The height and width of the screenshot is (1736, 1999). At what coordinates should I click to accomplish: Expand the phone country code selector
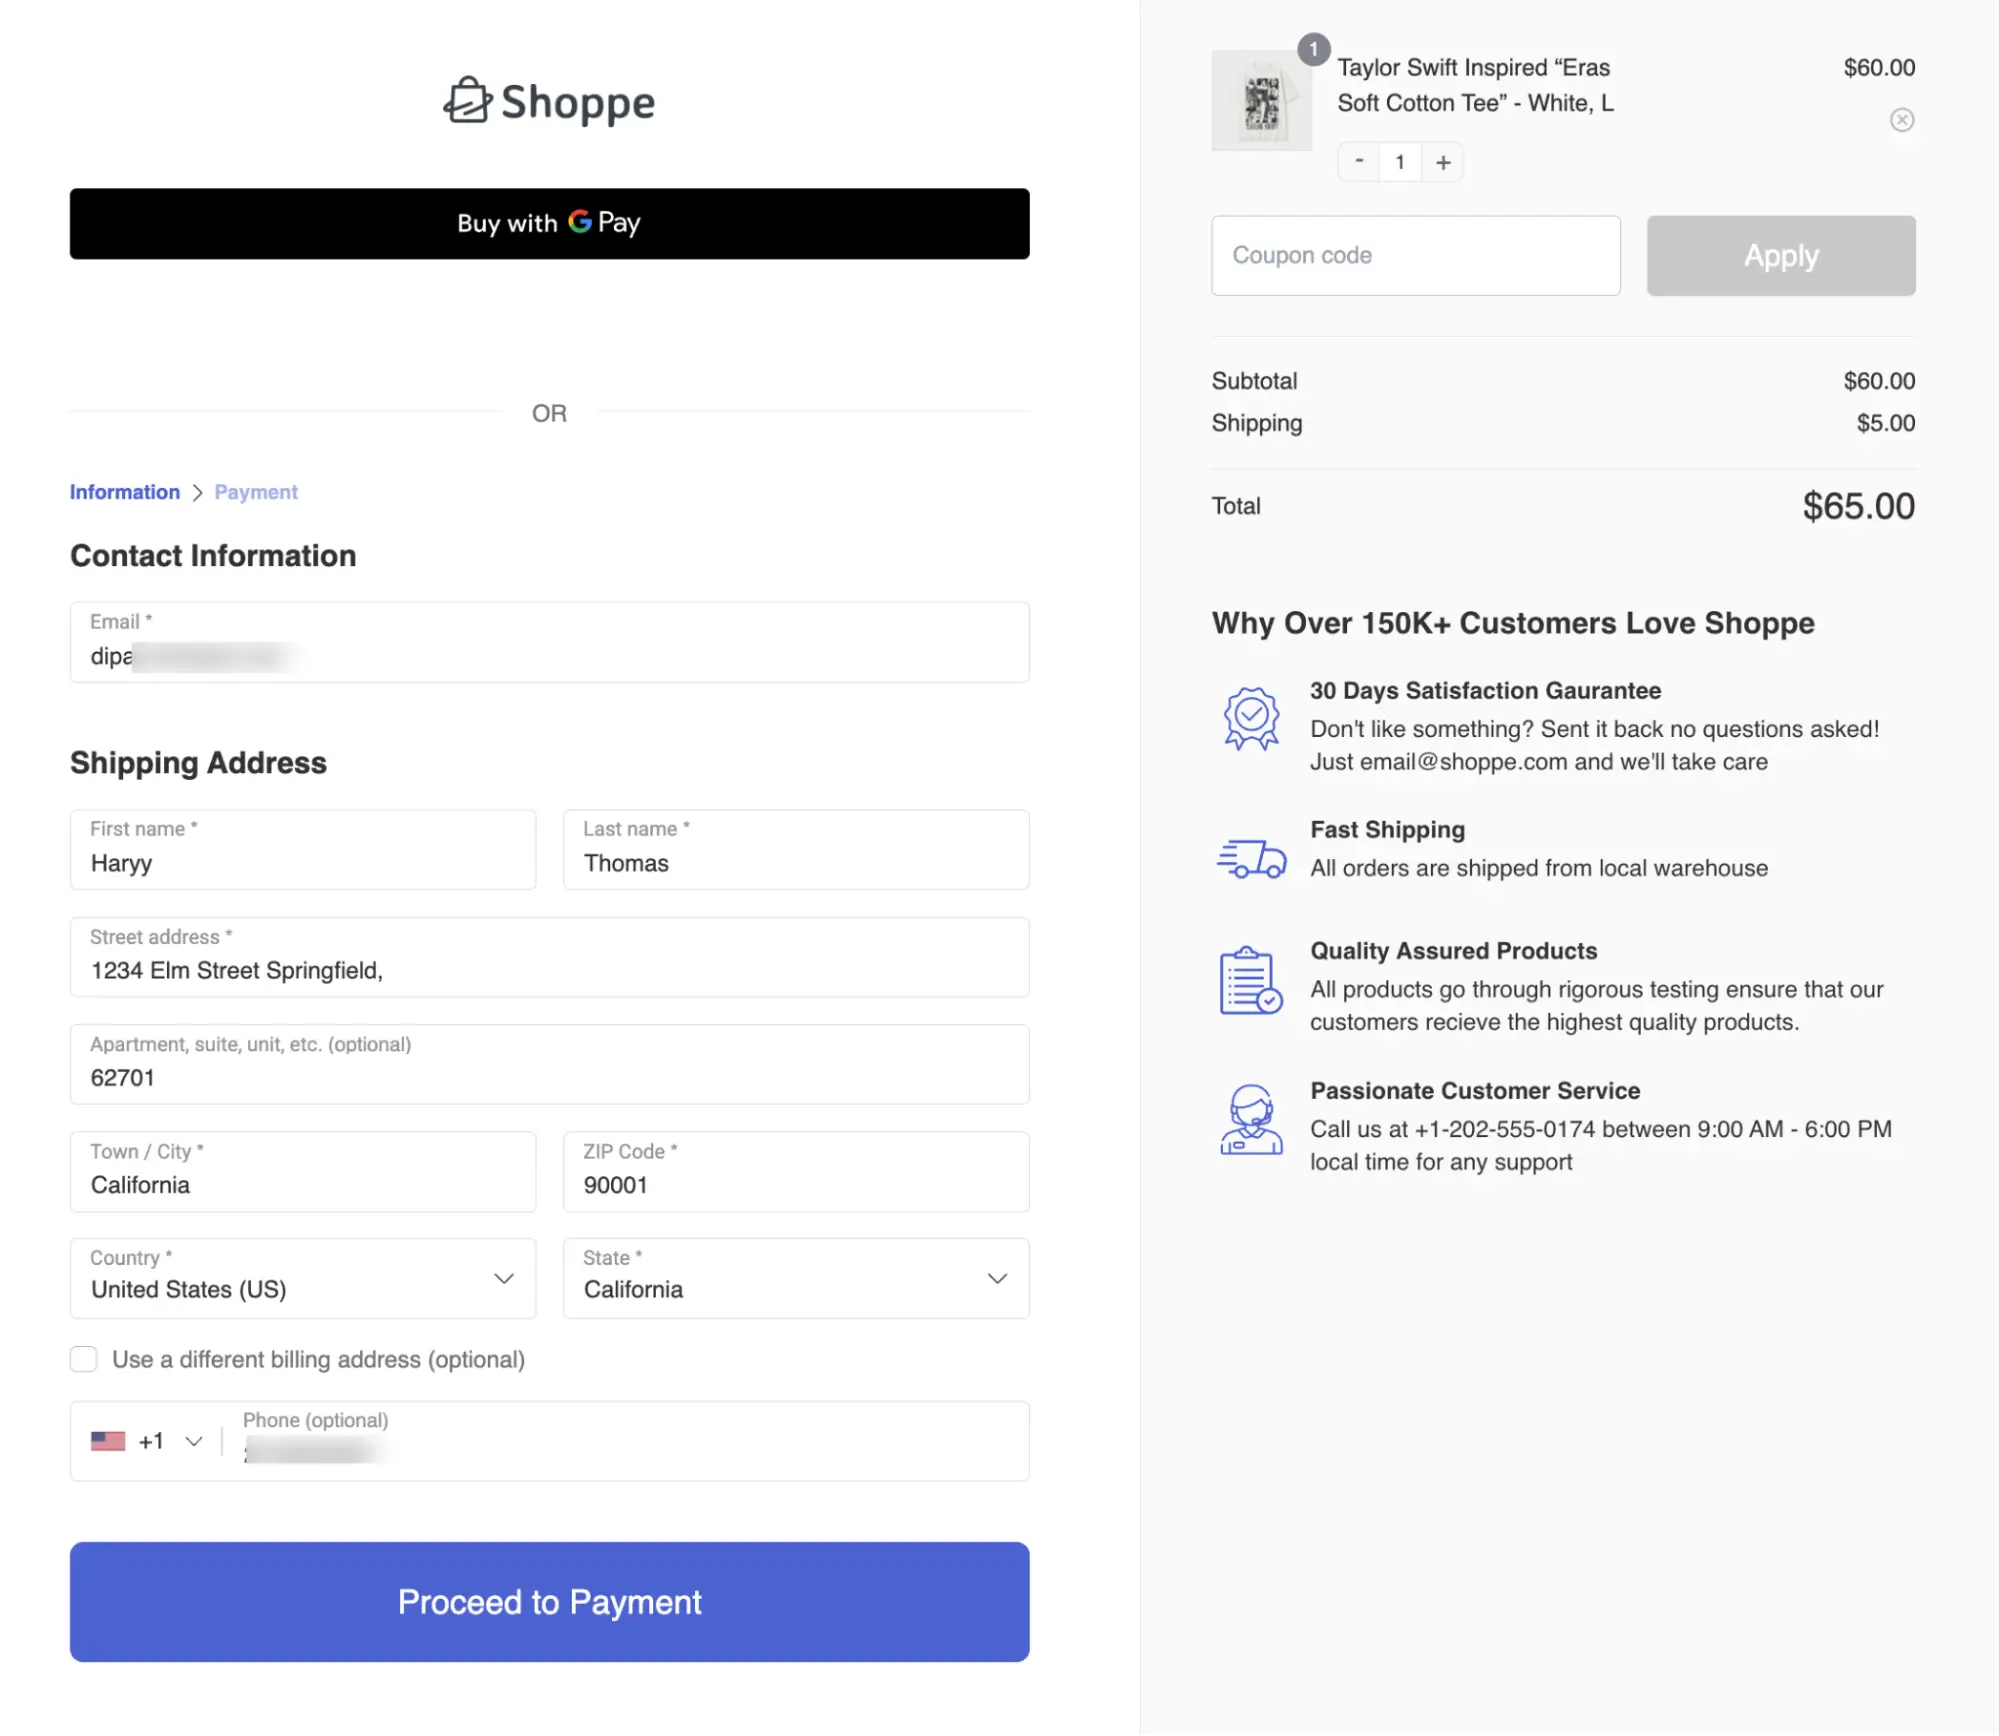(147, 1441)
